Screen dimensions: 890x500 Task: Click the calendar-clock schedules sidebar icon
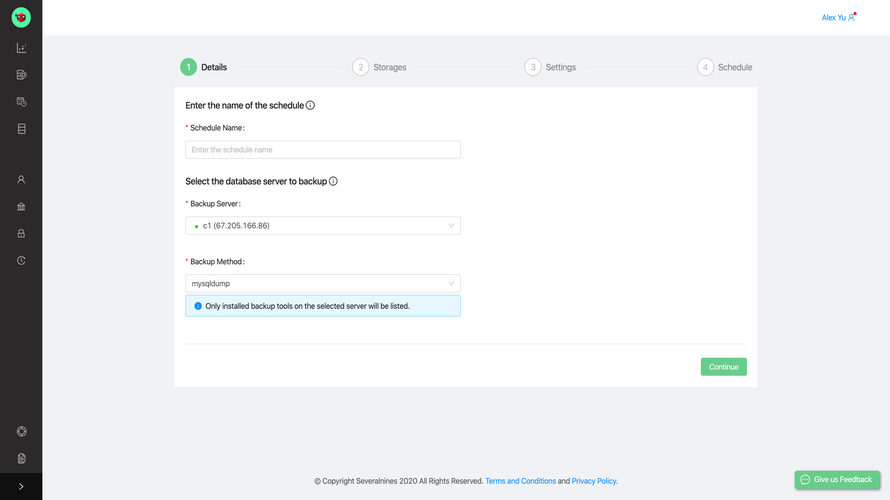[x=21, y=101]
